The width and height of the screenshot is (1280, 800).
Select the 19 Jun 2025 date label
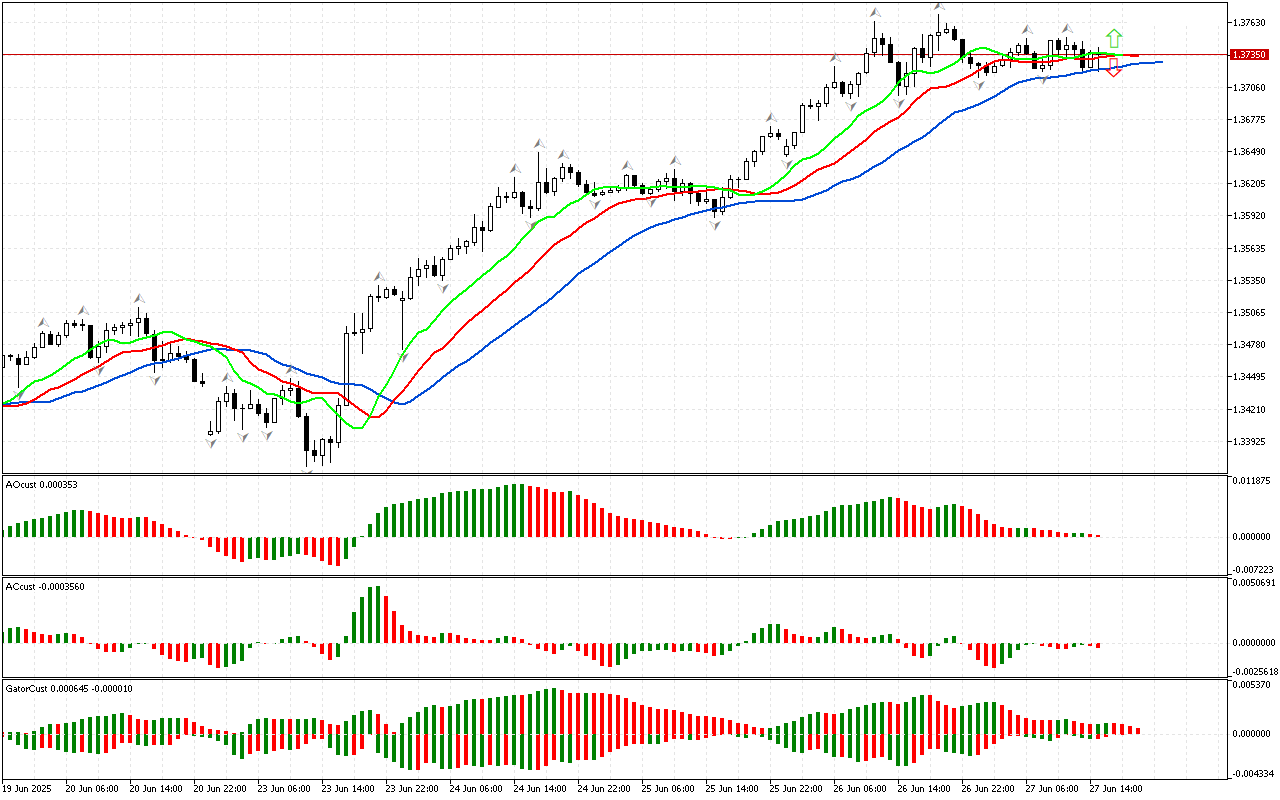29,788
